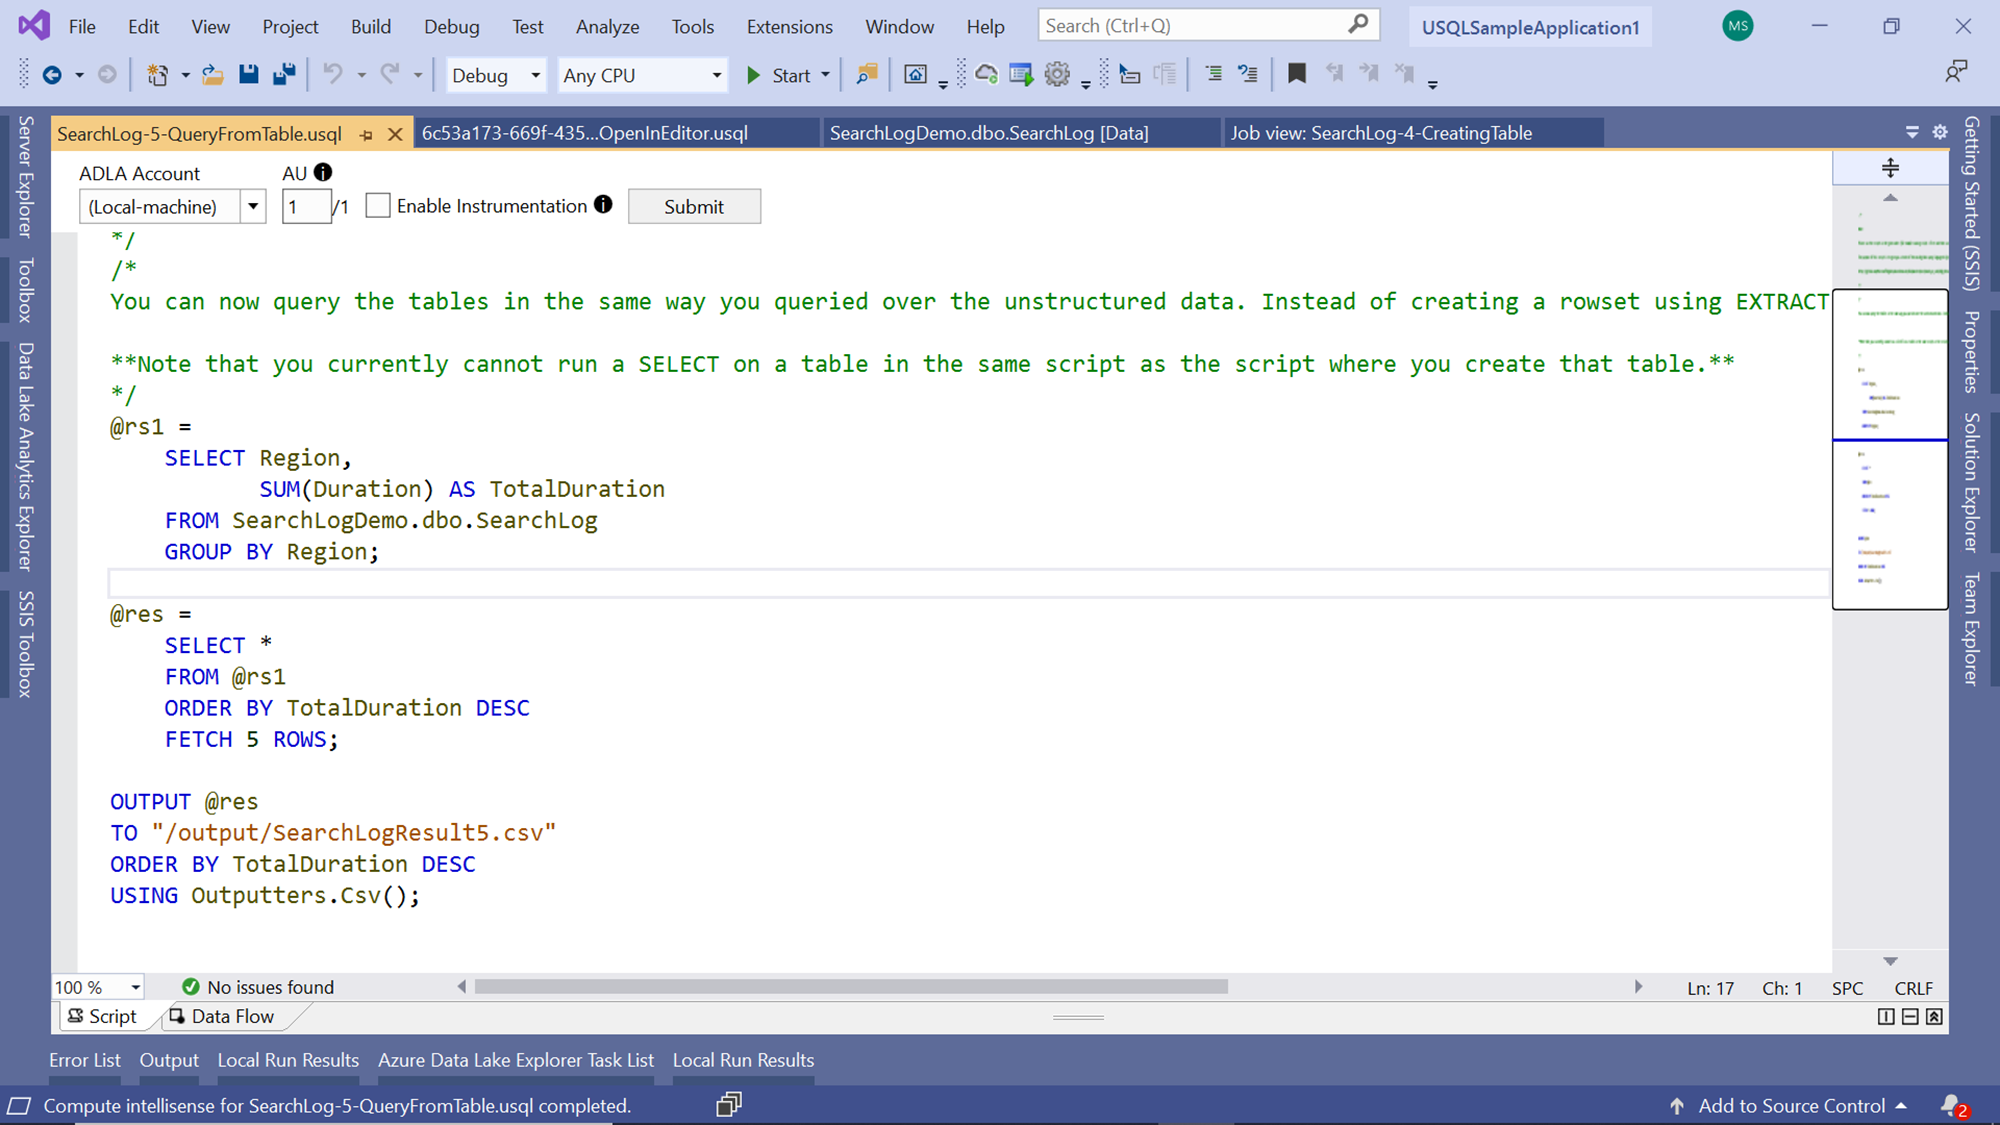Open the Any CPU platform dropdown

[x=716, y=76]
